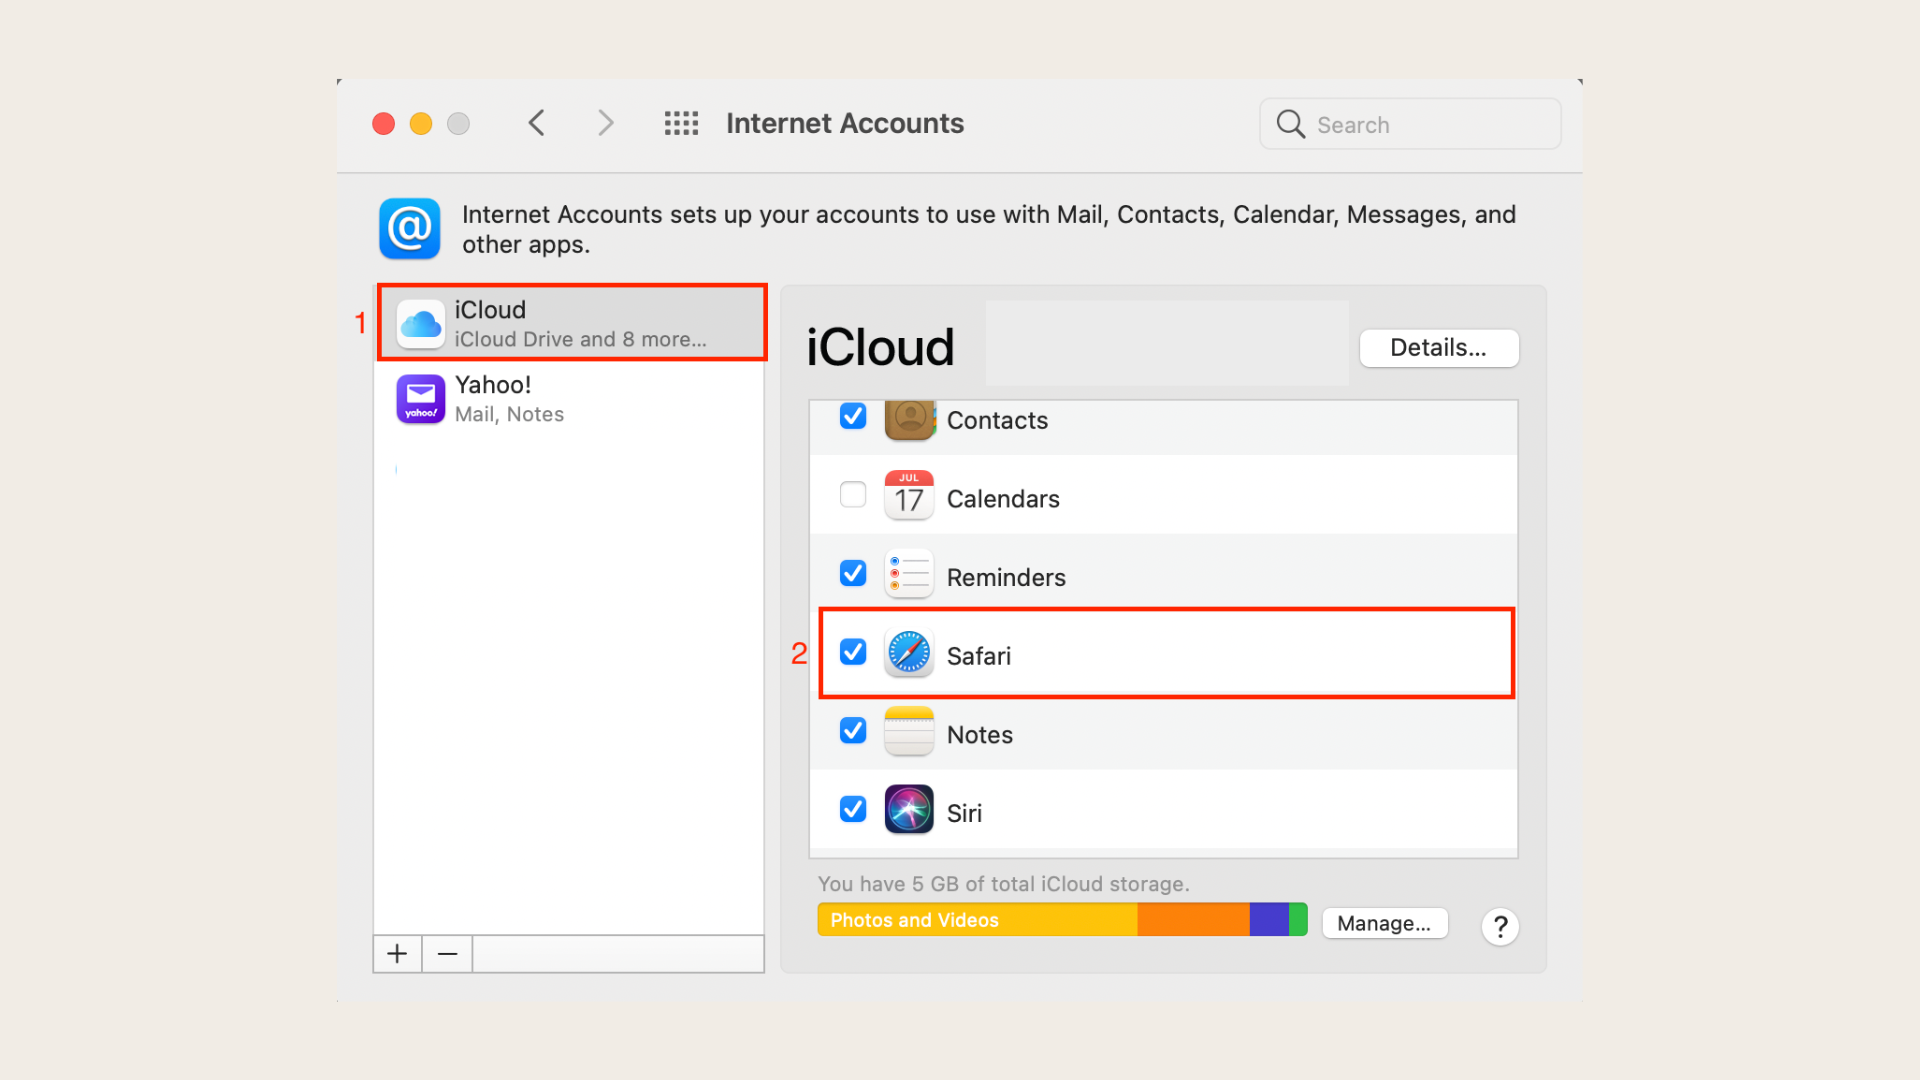Go forward with the right chevron

tap(605, 123)
